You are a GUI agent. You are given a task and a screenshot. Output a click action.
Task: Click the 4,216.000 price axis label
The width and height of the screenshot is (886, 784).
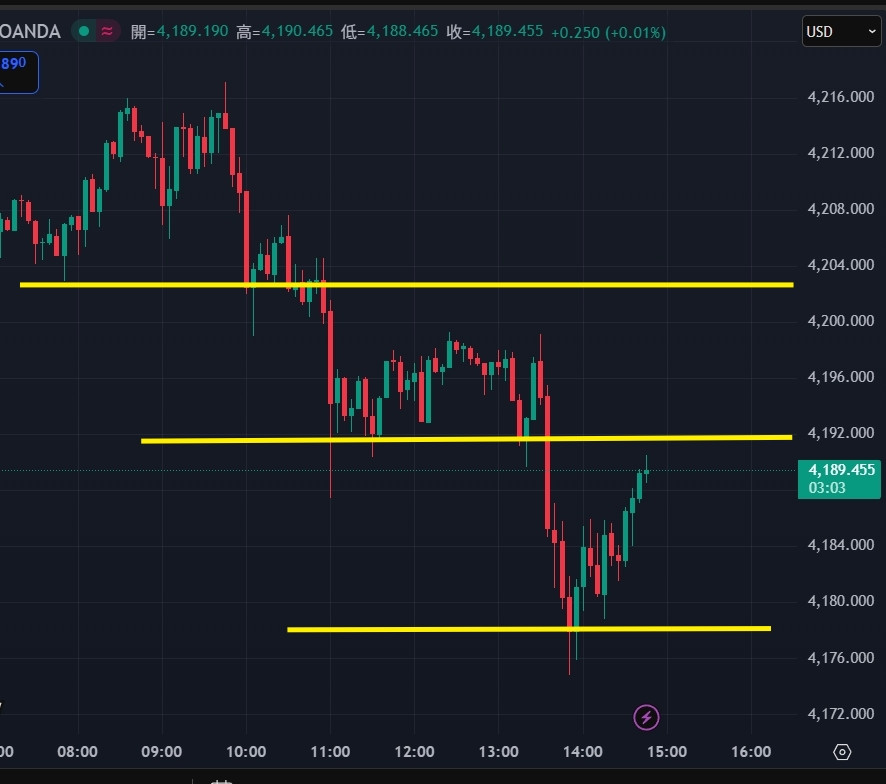(x=840, y=97)
